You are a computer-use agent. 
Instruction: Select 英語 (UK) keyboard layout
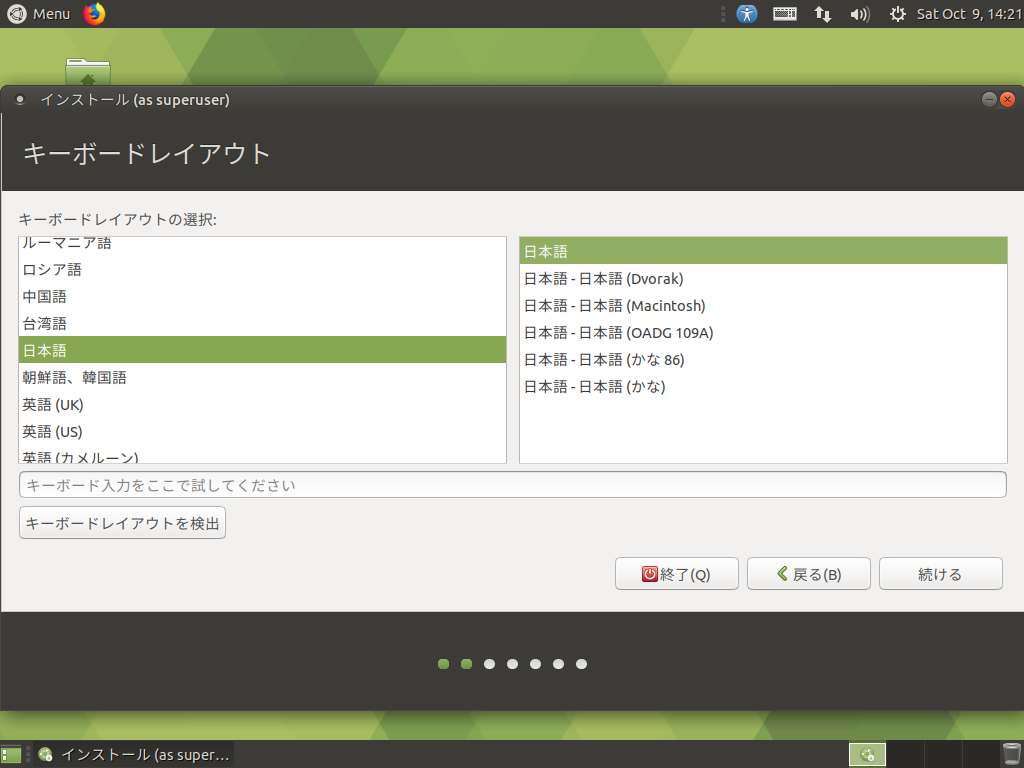click(x=263, y=404)
